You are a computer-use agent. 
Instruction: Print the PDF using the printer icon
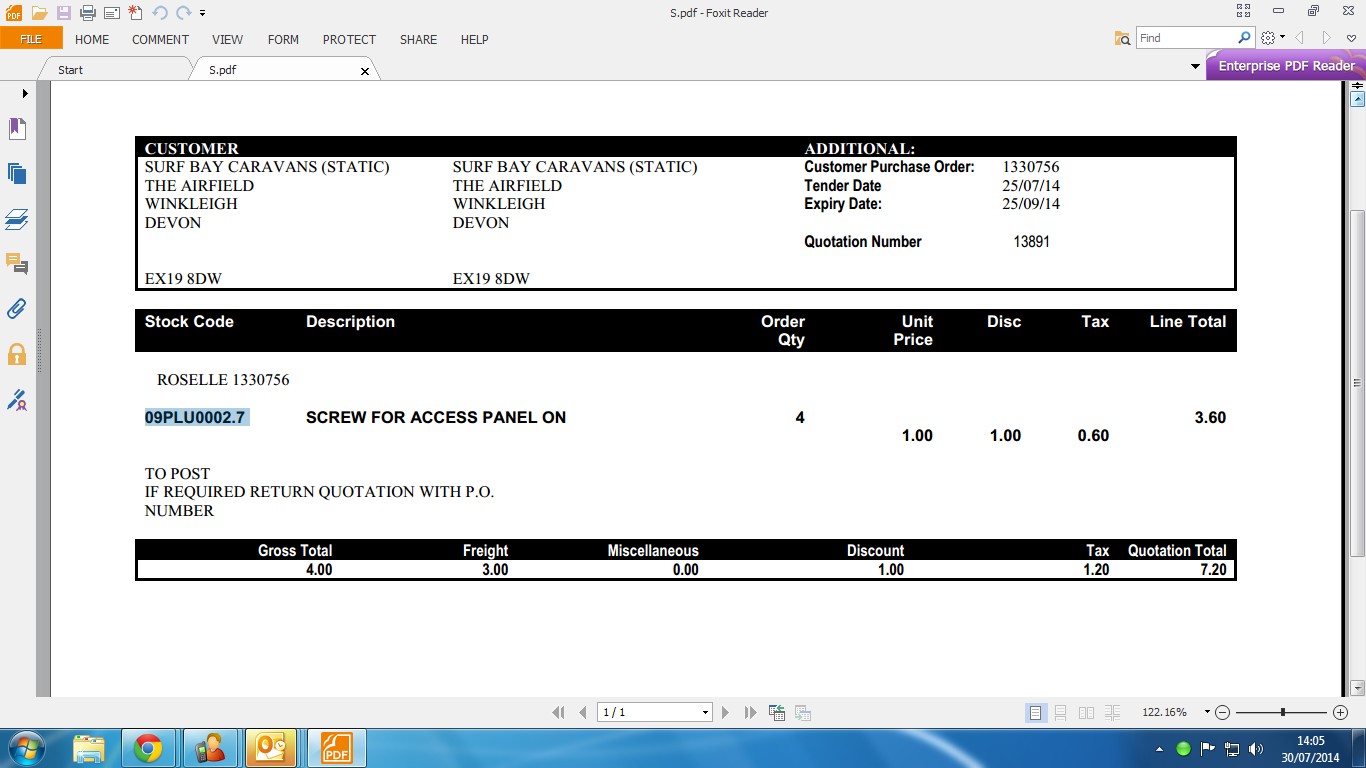[x=88, y=13]
